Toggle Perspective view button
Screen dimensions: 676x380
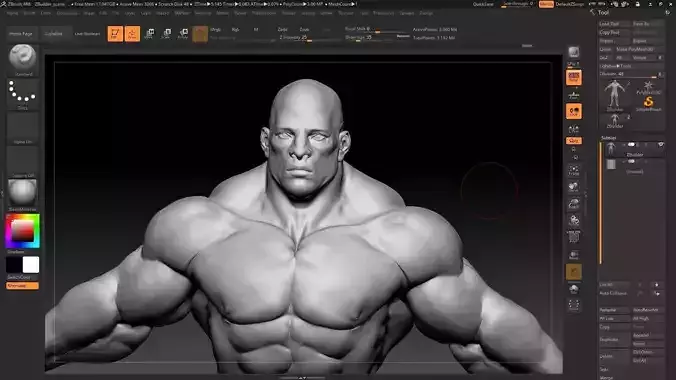pos(574,78)
